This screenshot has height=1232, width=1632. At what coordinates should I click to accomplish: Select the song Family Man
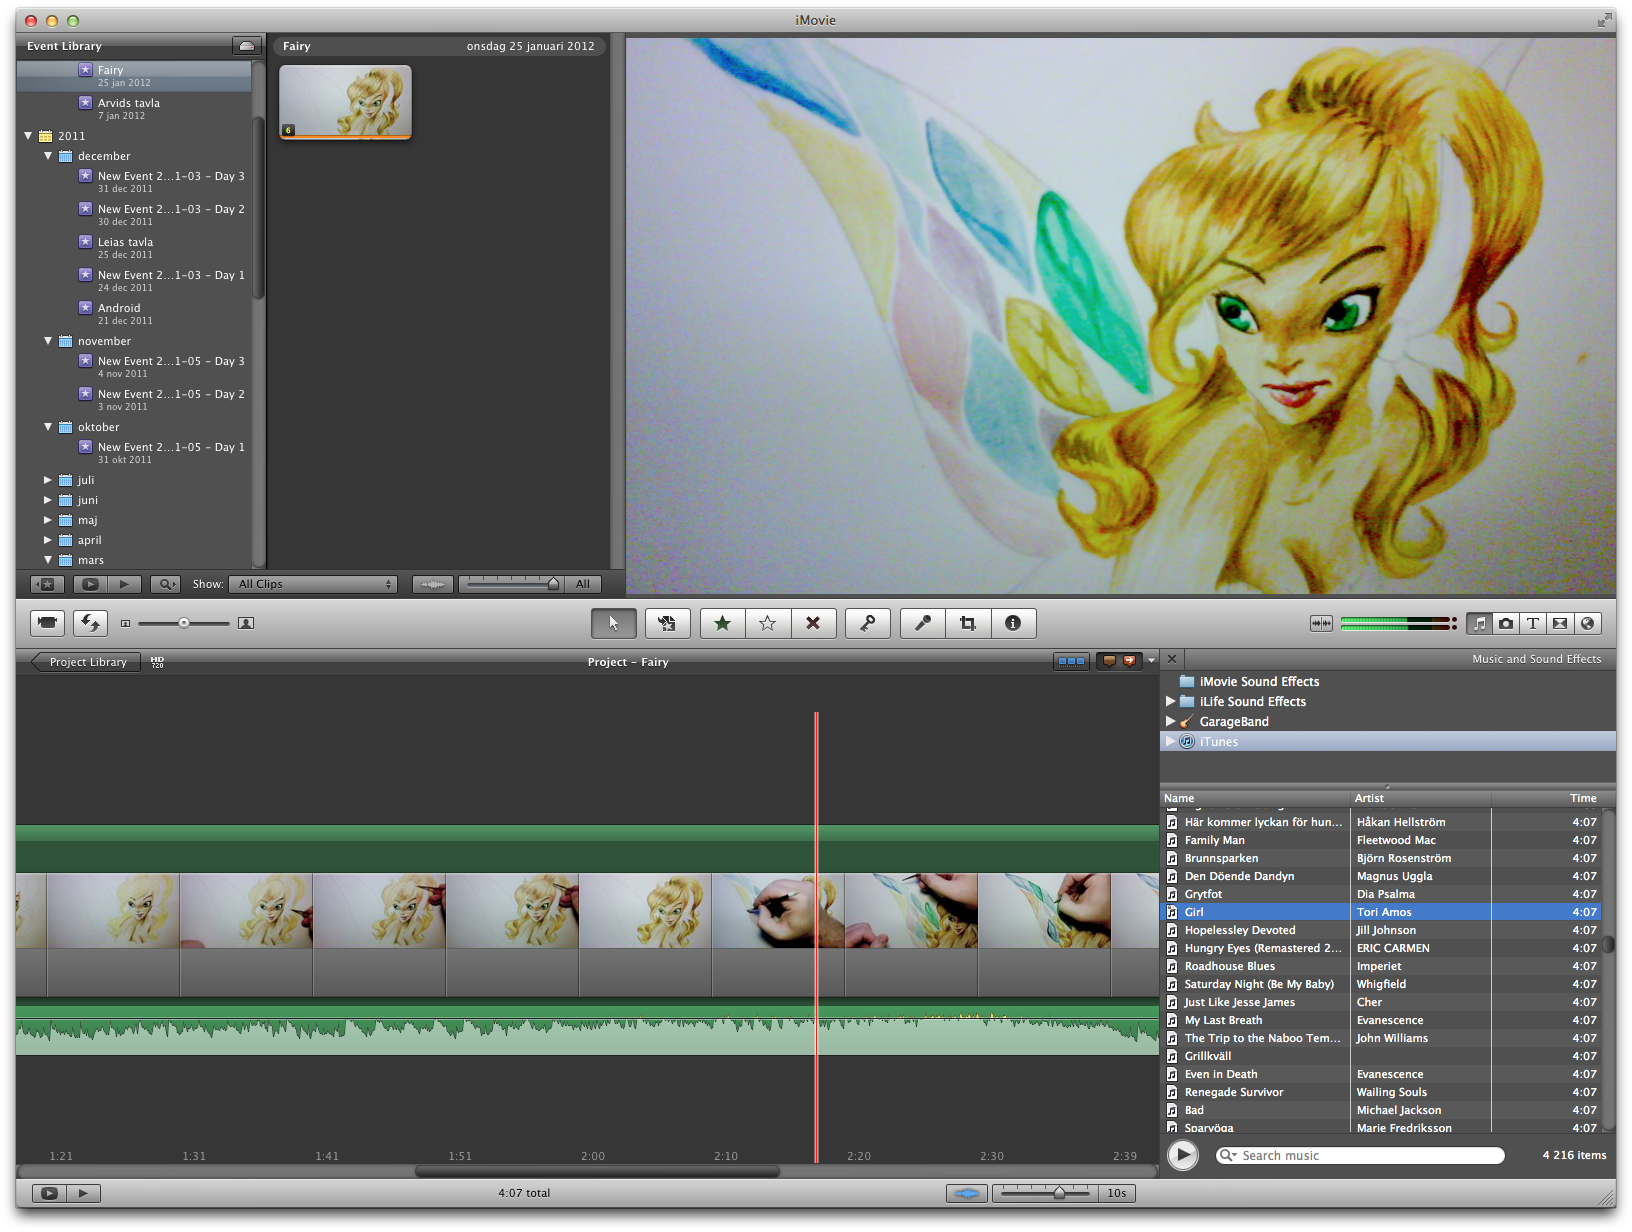click(x=1214, y=840)
